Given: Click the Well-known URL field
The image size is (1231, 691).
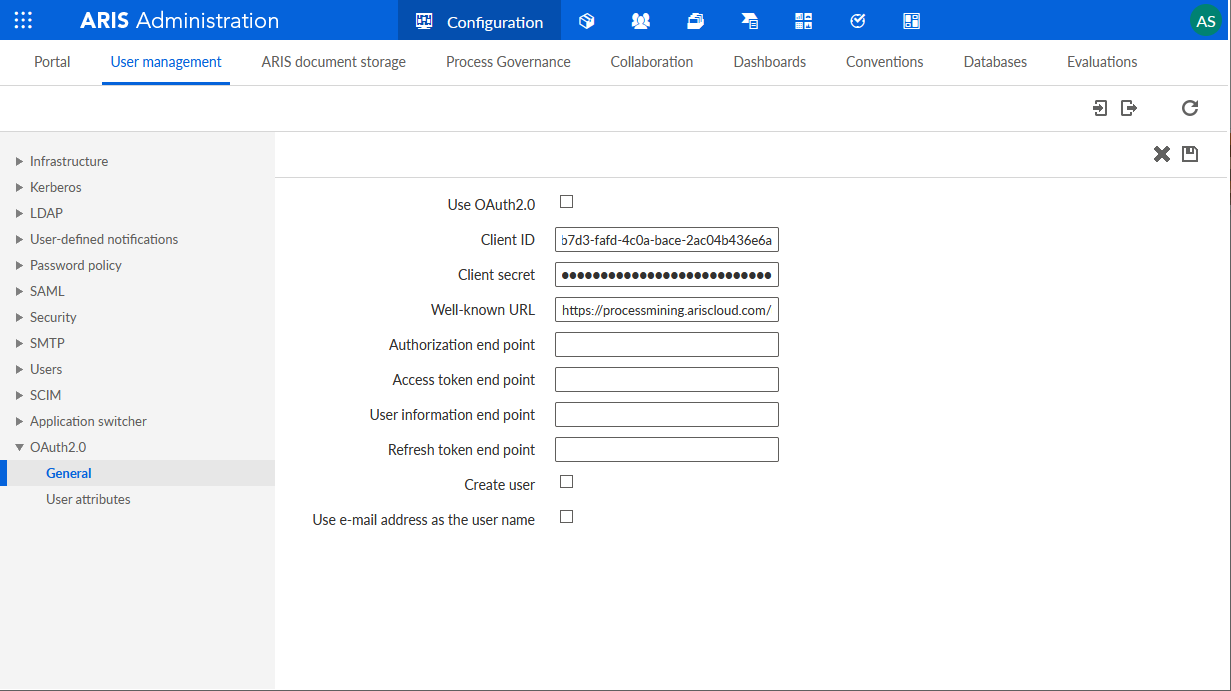Looking at the screenshot, I should coord(667,310).
